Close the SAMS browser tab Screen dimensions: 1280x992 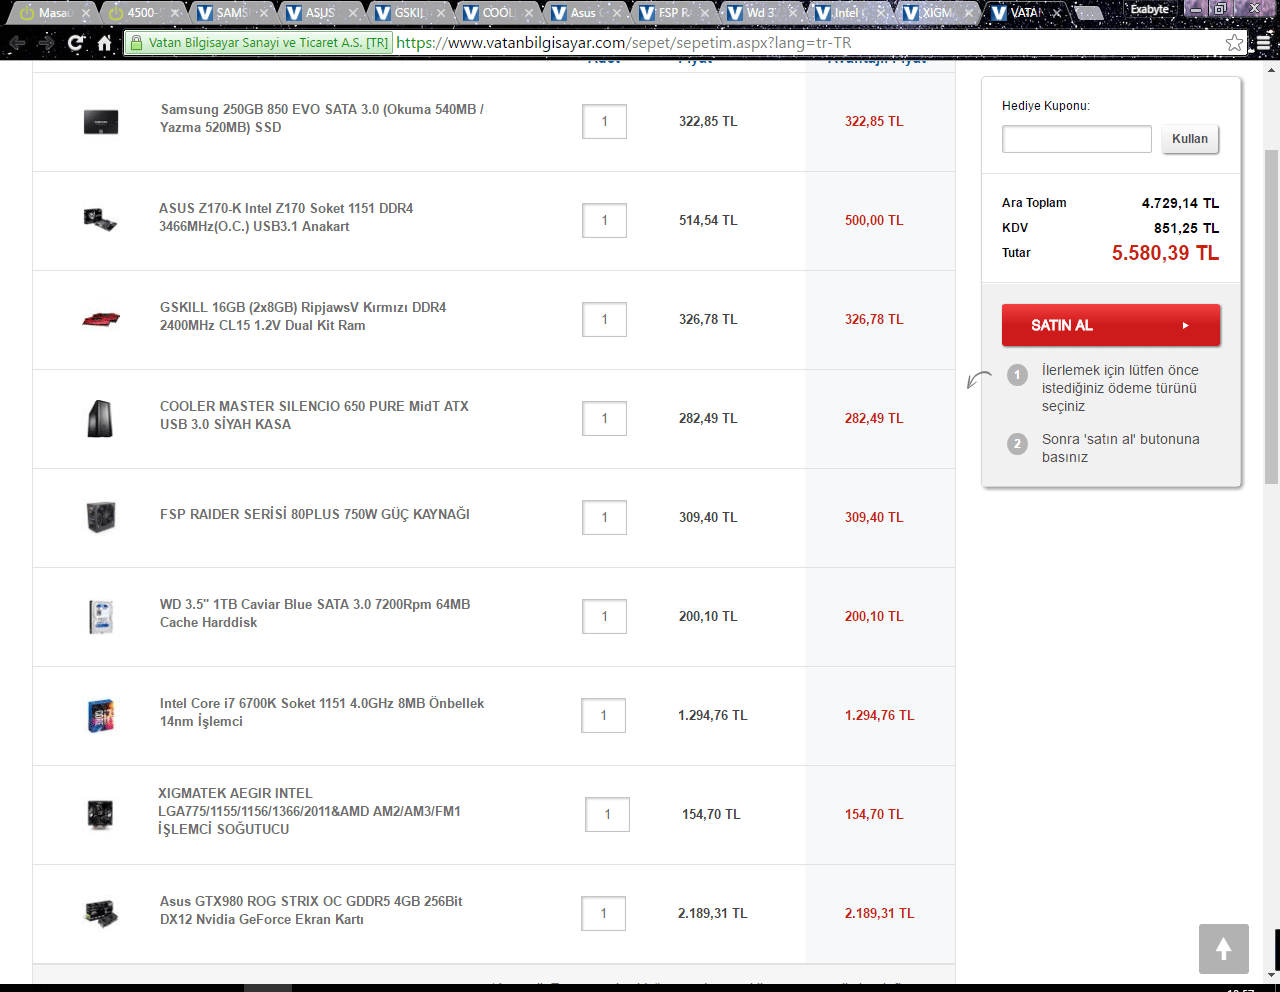(263, 13)
